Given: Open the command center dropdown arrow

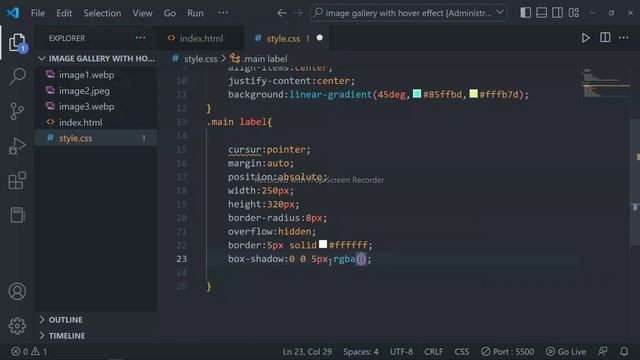Looking at the screenshot, I should tap(500, 13).
